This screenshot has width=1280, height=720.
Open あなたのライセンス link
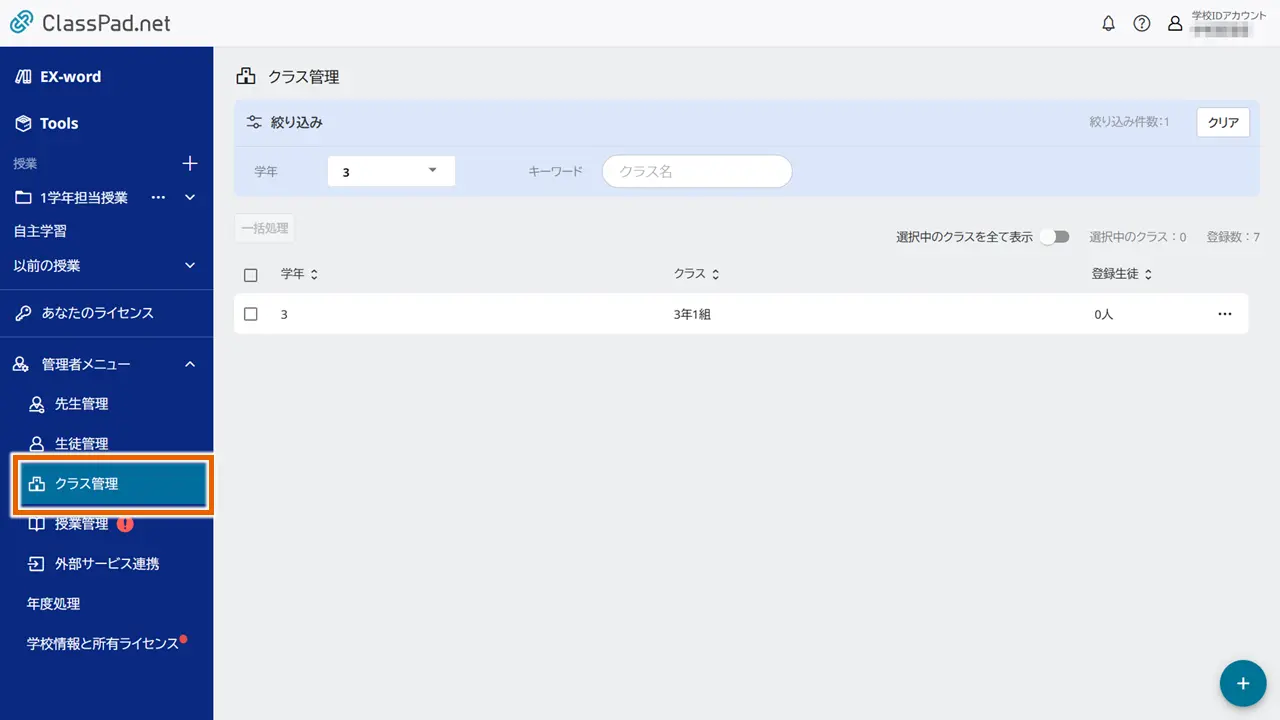click(x=97, y=313)
